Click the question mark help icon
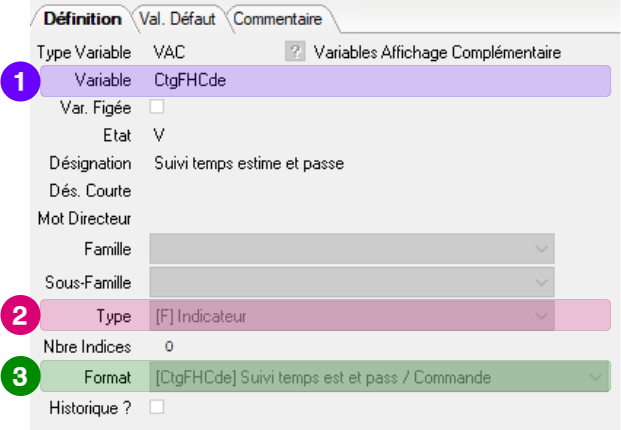This screenshot has width=621, height=430. point(294,52)
